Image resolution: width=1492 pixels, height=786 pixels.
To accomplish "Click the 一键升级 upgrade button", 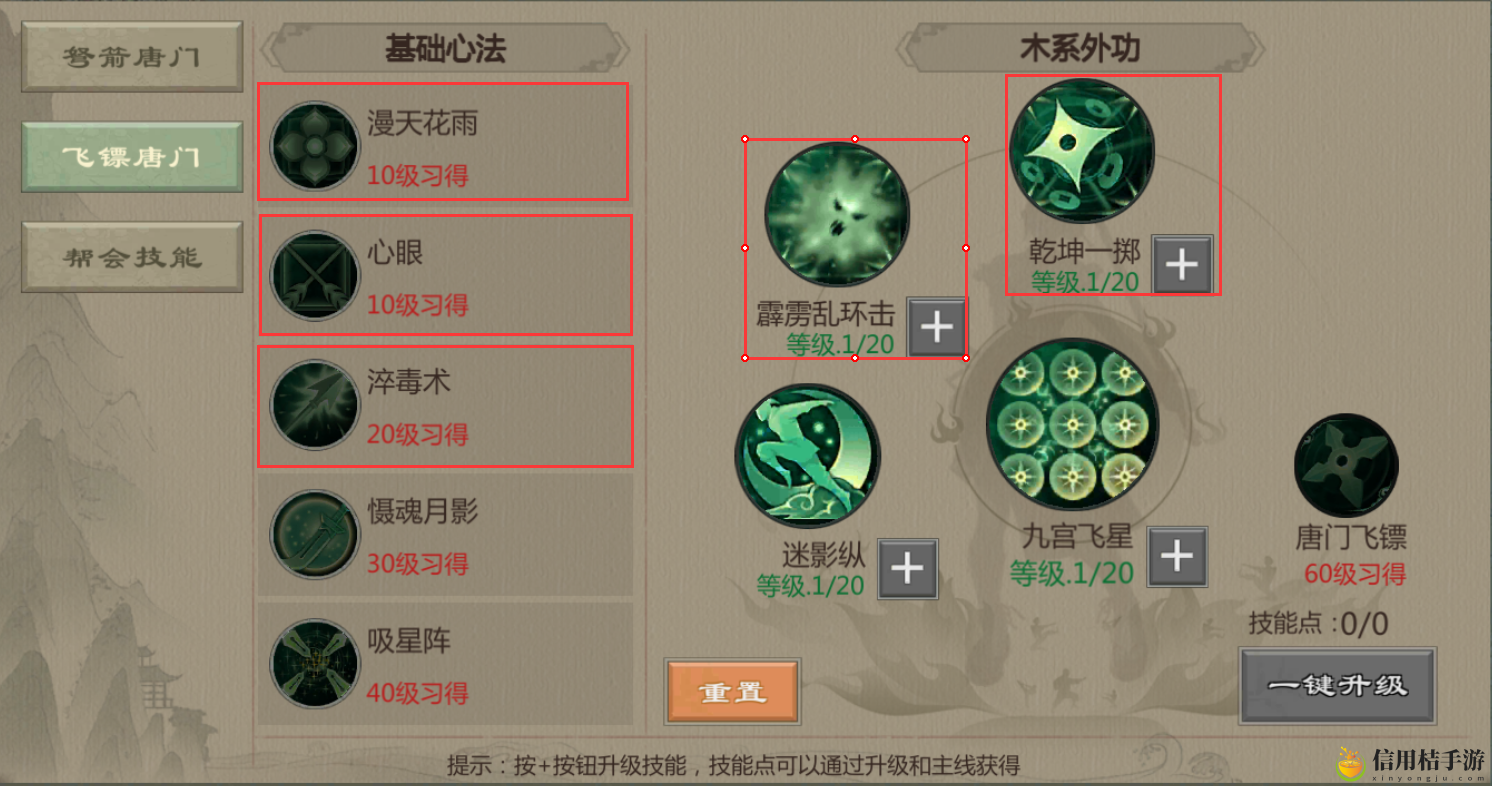I will [1338, 686].
